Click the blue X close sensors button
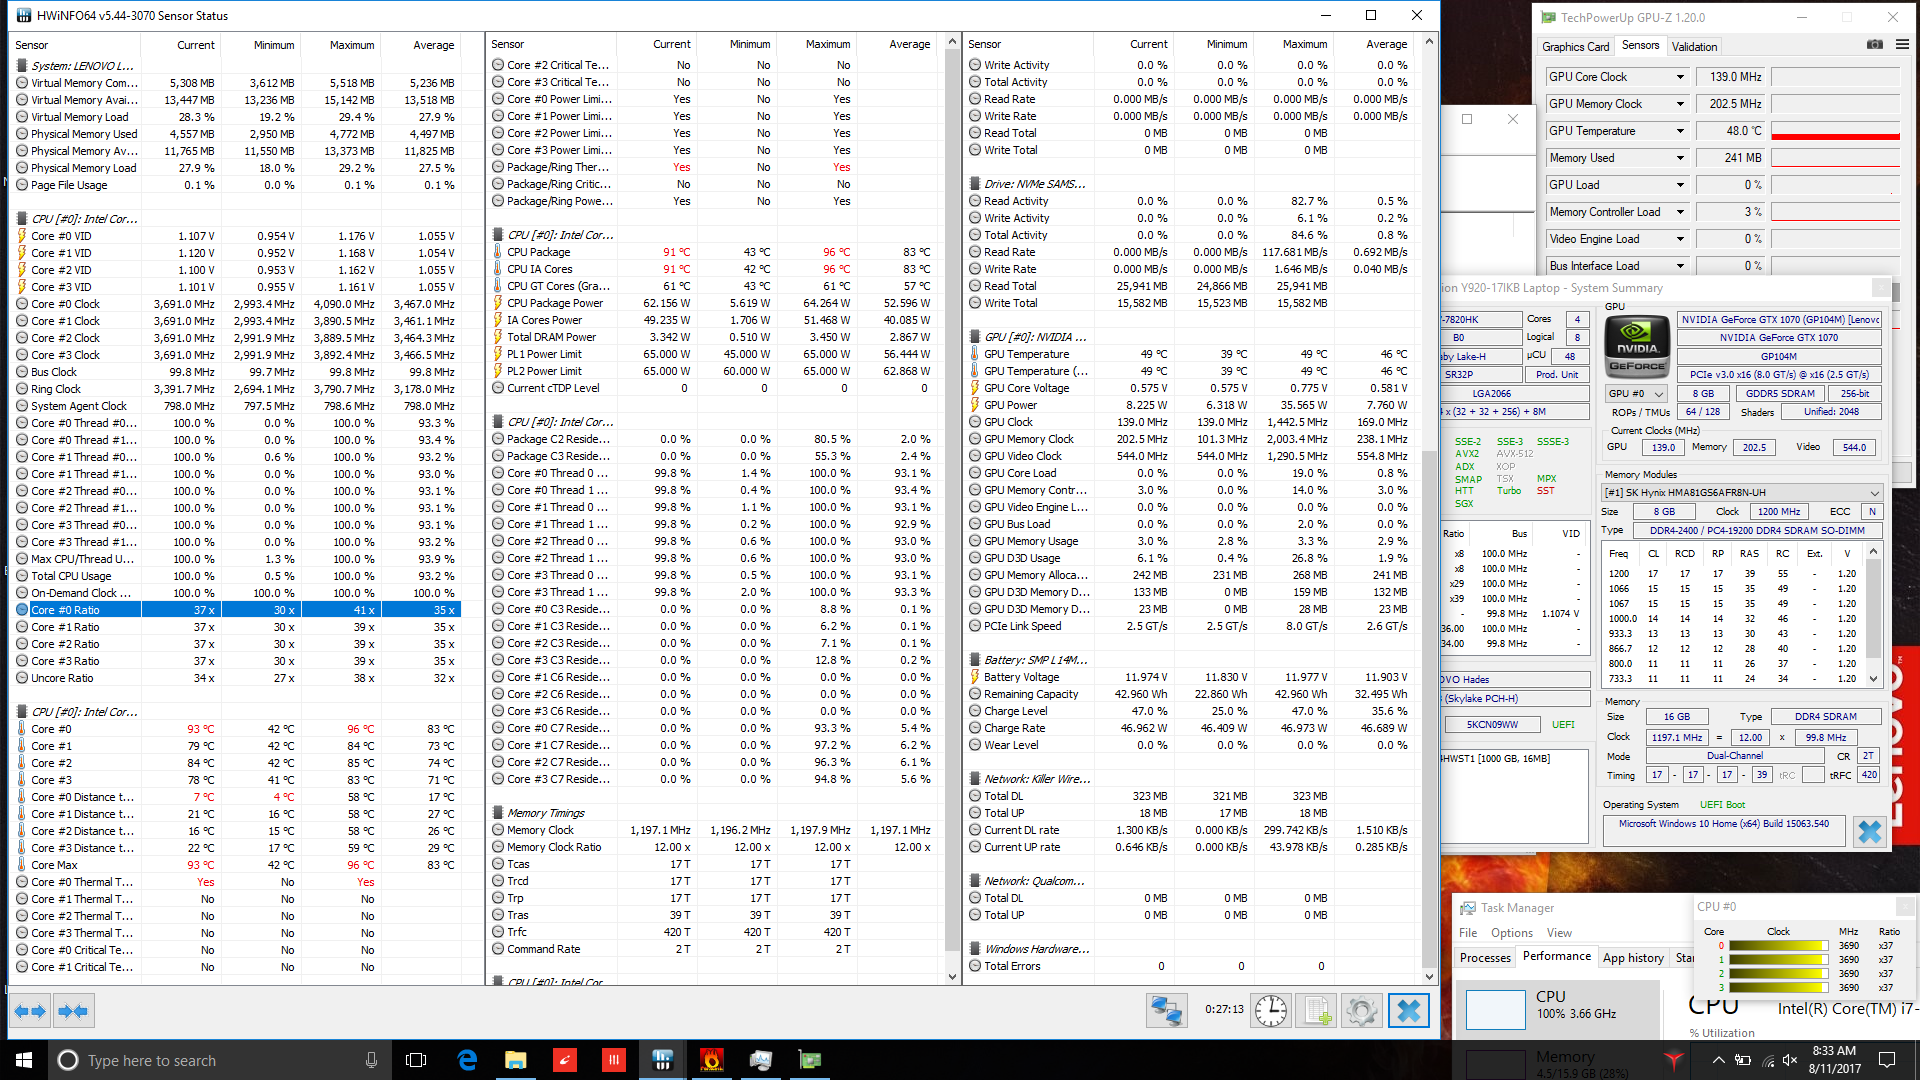 1408,1011
